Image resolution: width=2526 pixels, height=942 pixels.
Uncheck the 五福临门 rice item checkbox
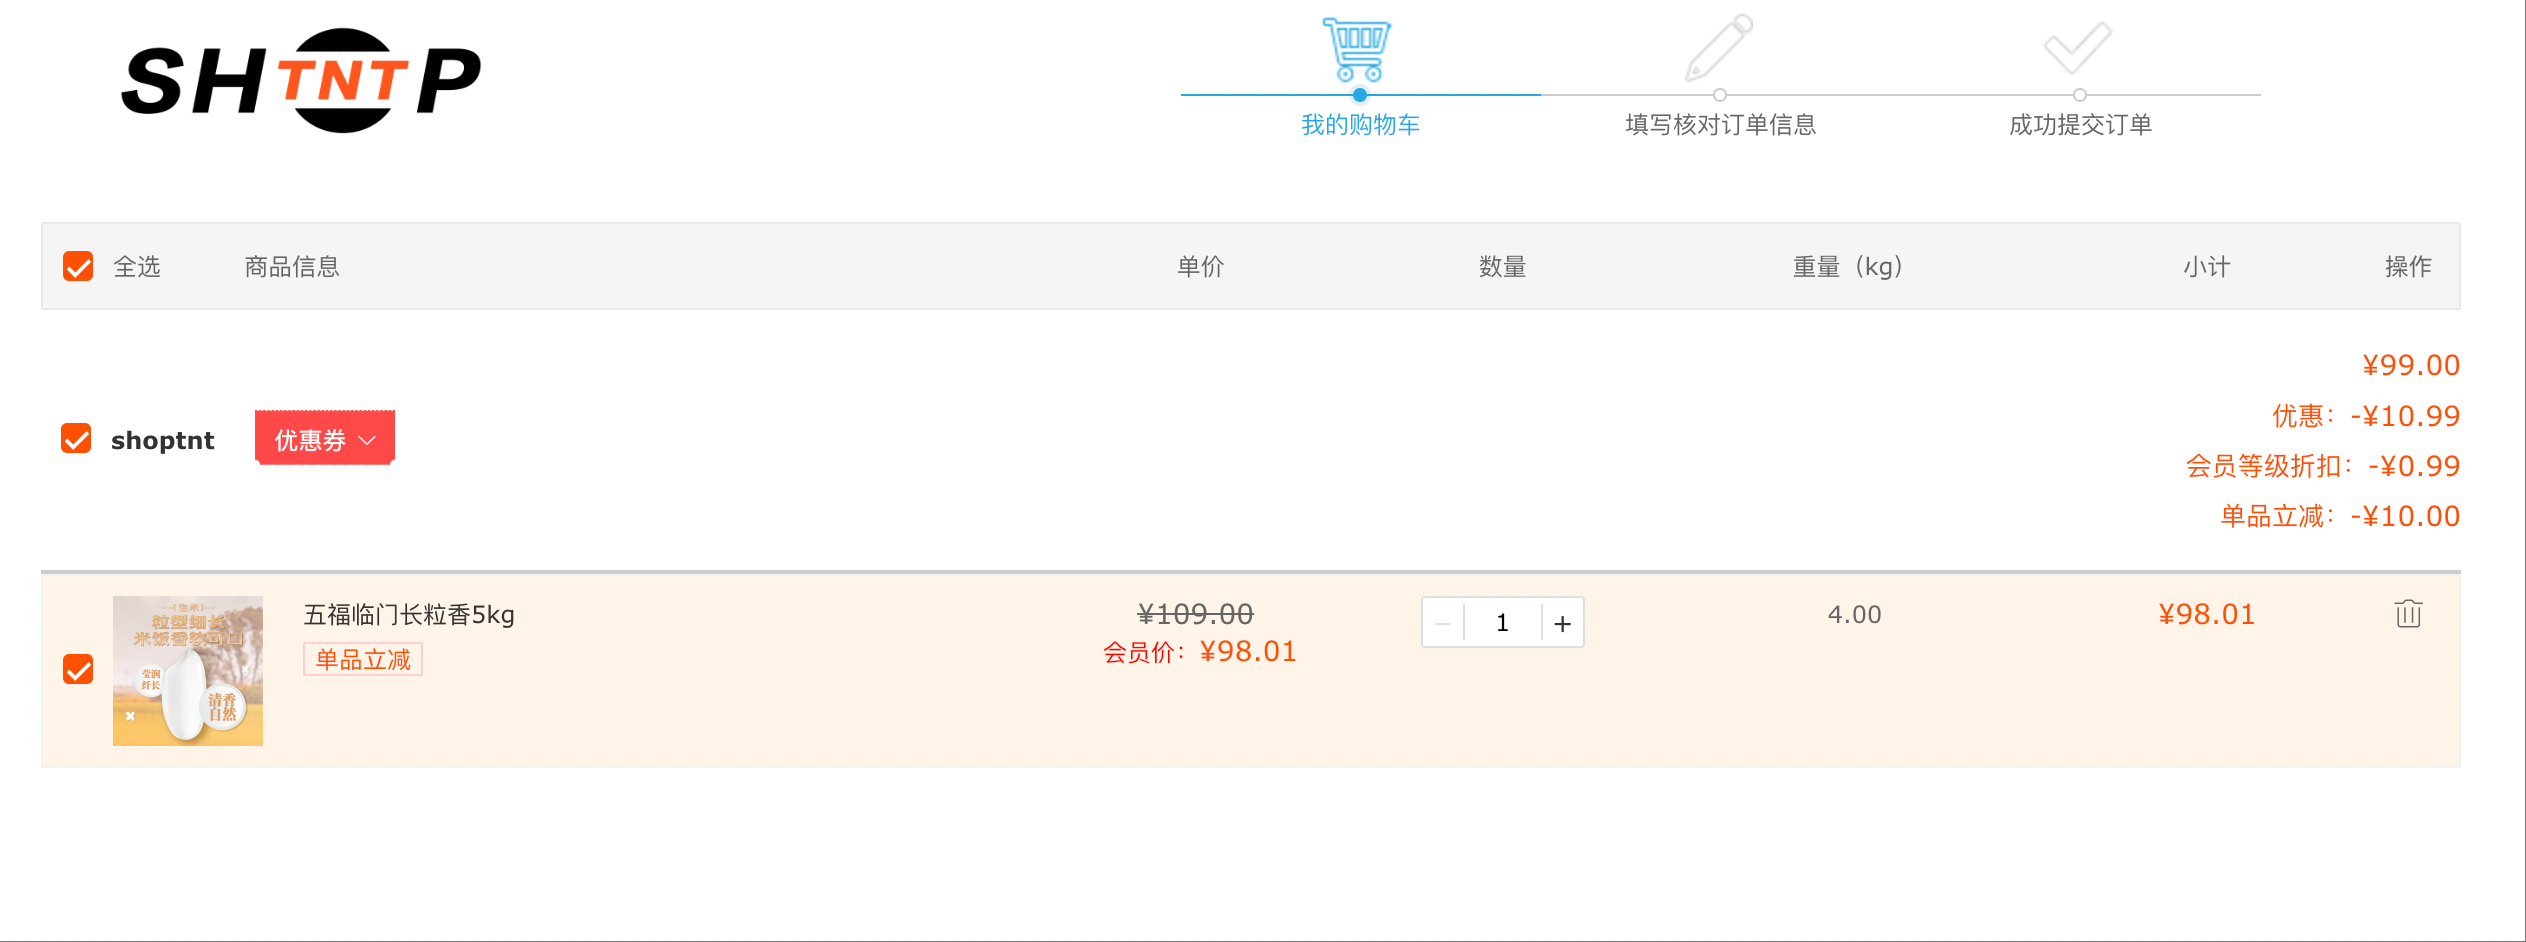point(78,669)
